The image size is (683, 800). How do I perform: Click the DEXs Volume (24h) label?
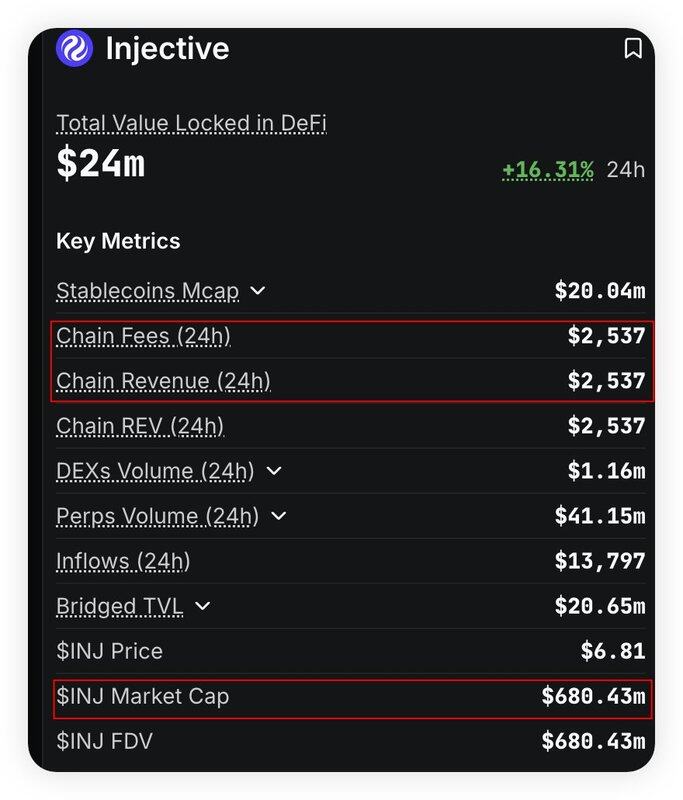click(x=155, y=471)
